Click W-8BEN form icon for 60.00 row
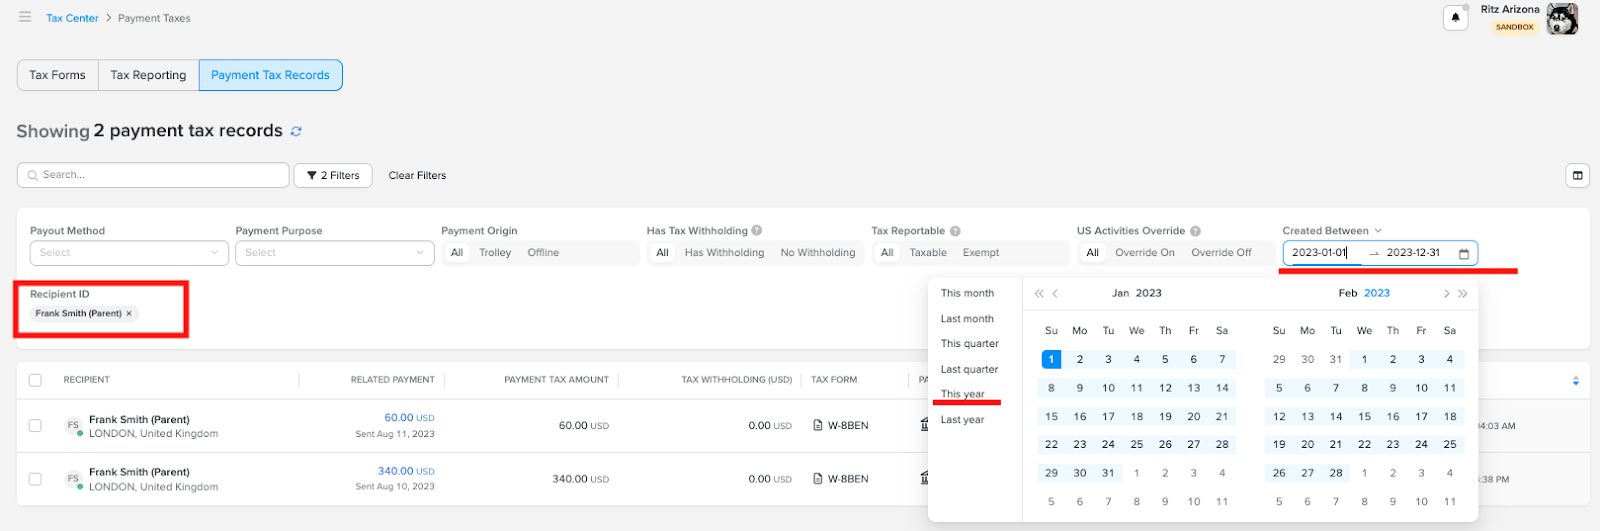Screen dimensions: 1600x531 pyautogui.click(x=818, y=425)
